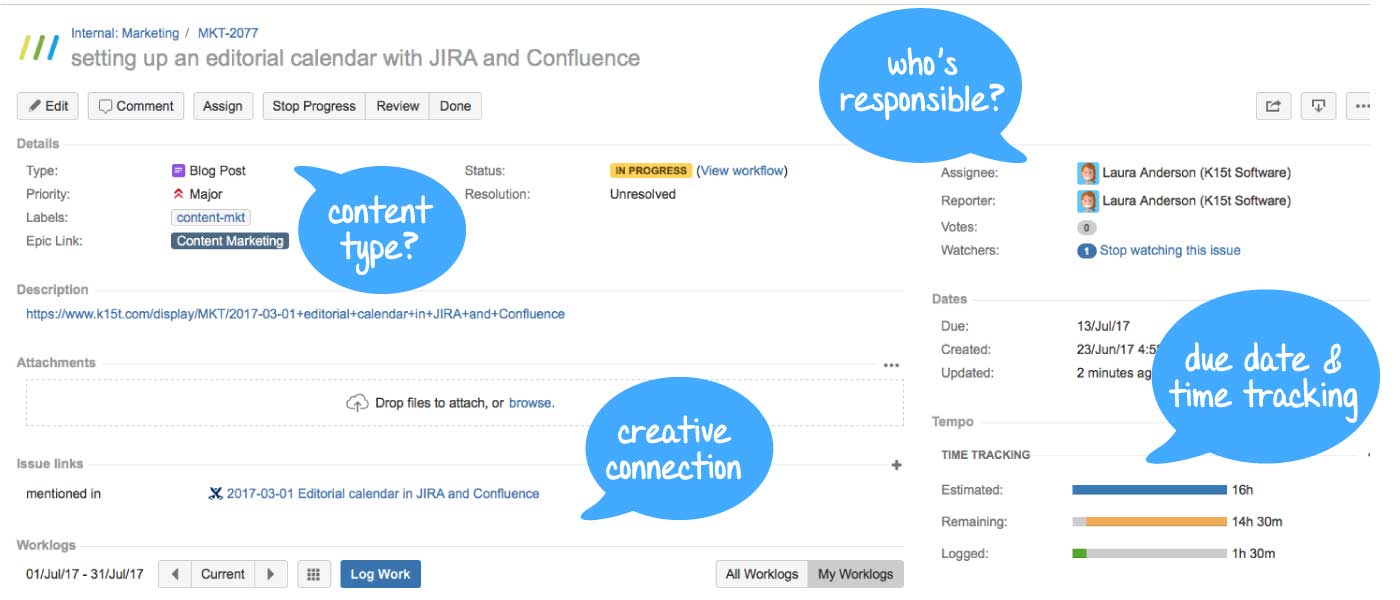Click the Blog Post issue type icon
Image resolution: width=1400 pixels, height=600 pixels.
[x=178, y=171]
